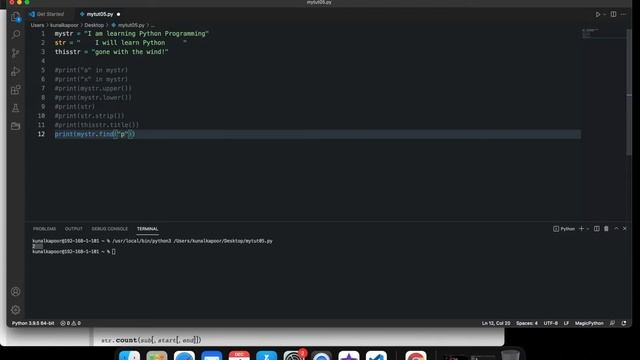Open the Search view in activity bar
640x360 pixels.
pos(16,35)
